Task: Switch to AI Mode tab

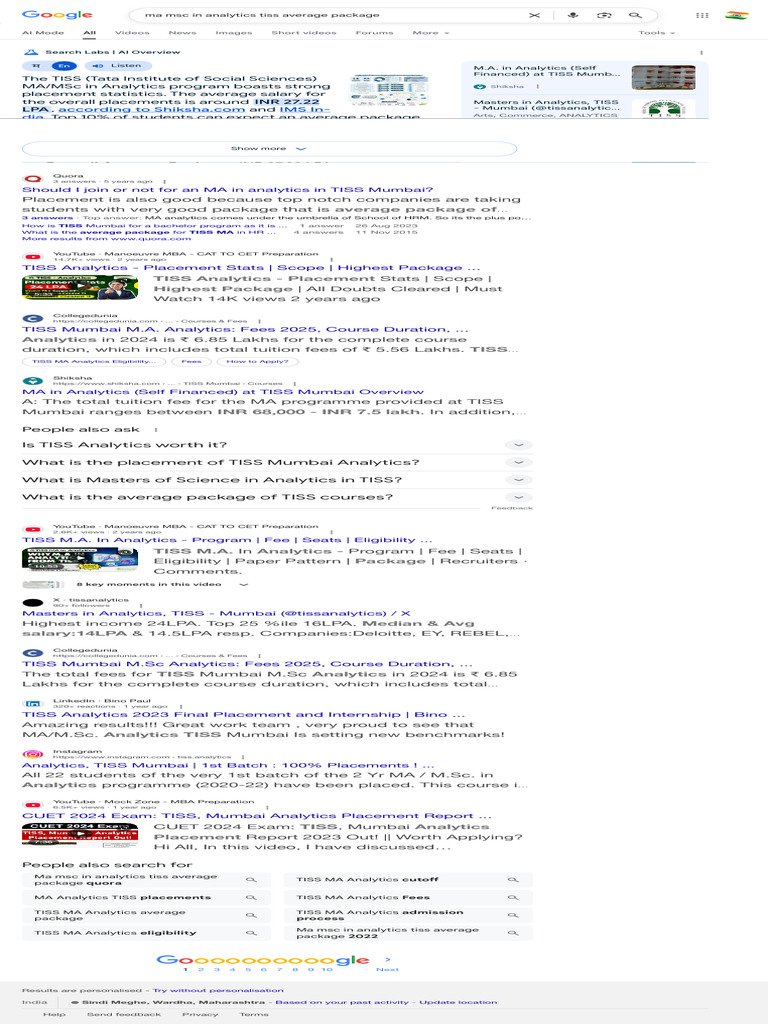Action: [x=43, y=33]
